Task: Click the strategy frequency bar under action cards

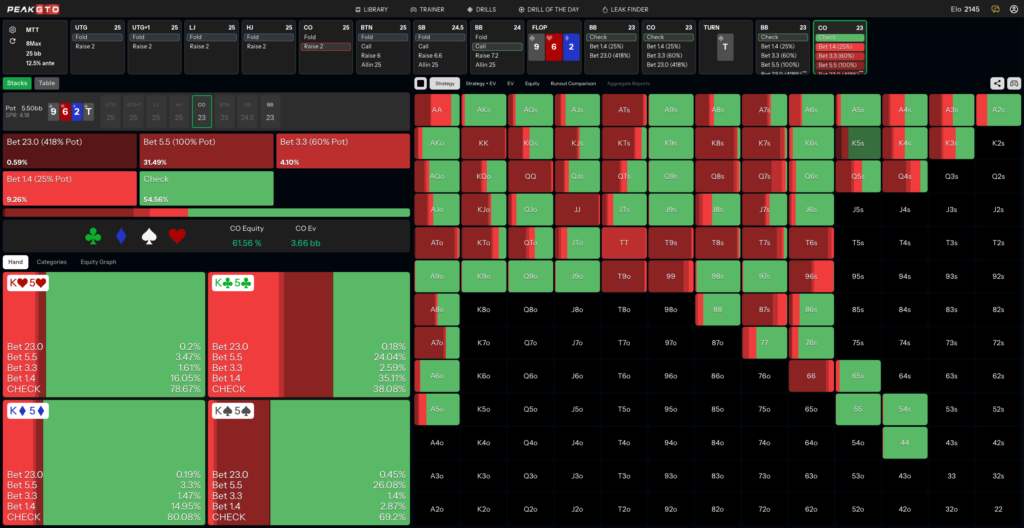Action: point(206,212)
